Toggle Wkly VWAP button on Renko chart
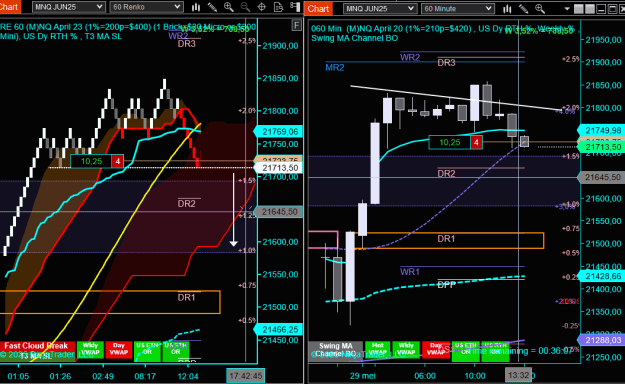 [90, 349]
